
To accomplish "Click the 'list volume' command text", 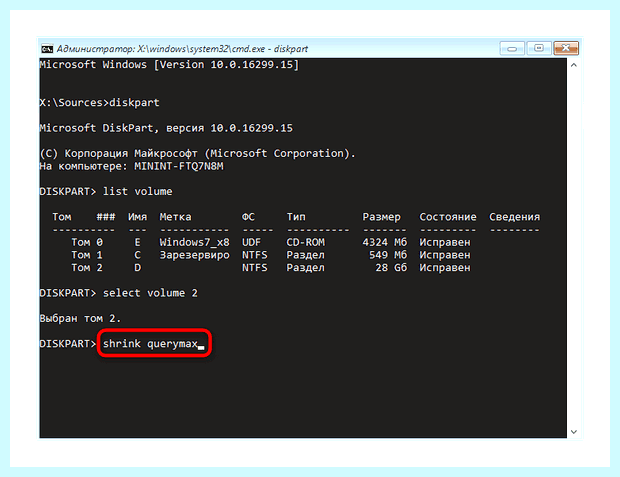I will [138, 191].
